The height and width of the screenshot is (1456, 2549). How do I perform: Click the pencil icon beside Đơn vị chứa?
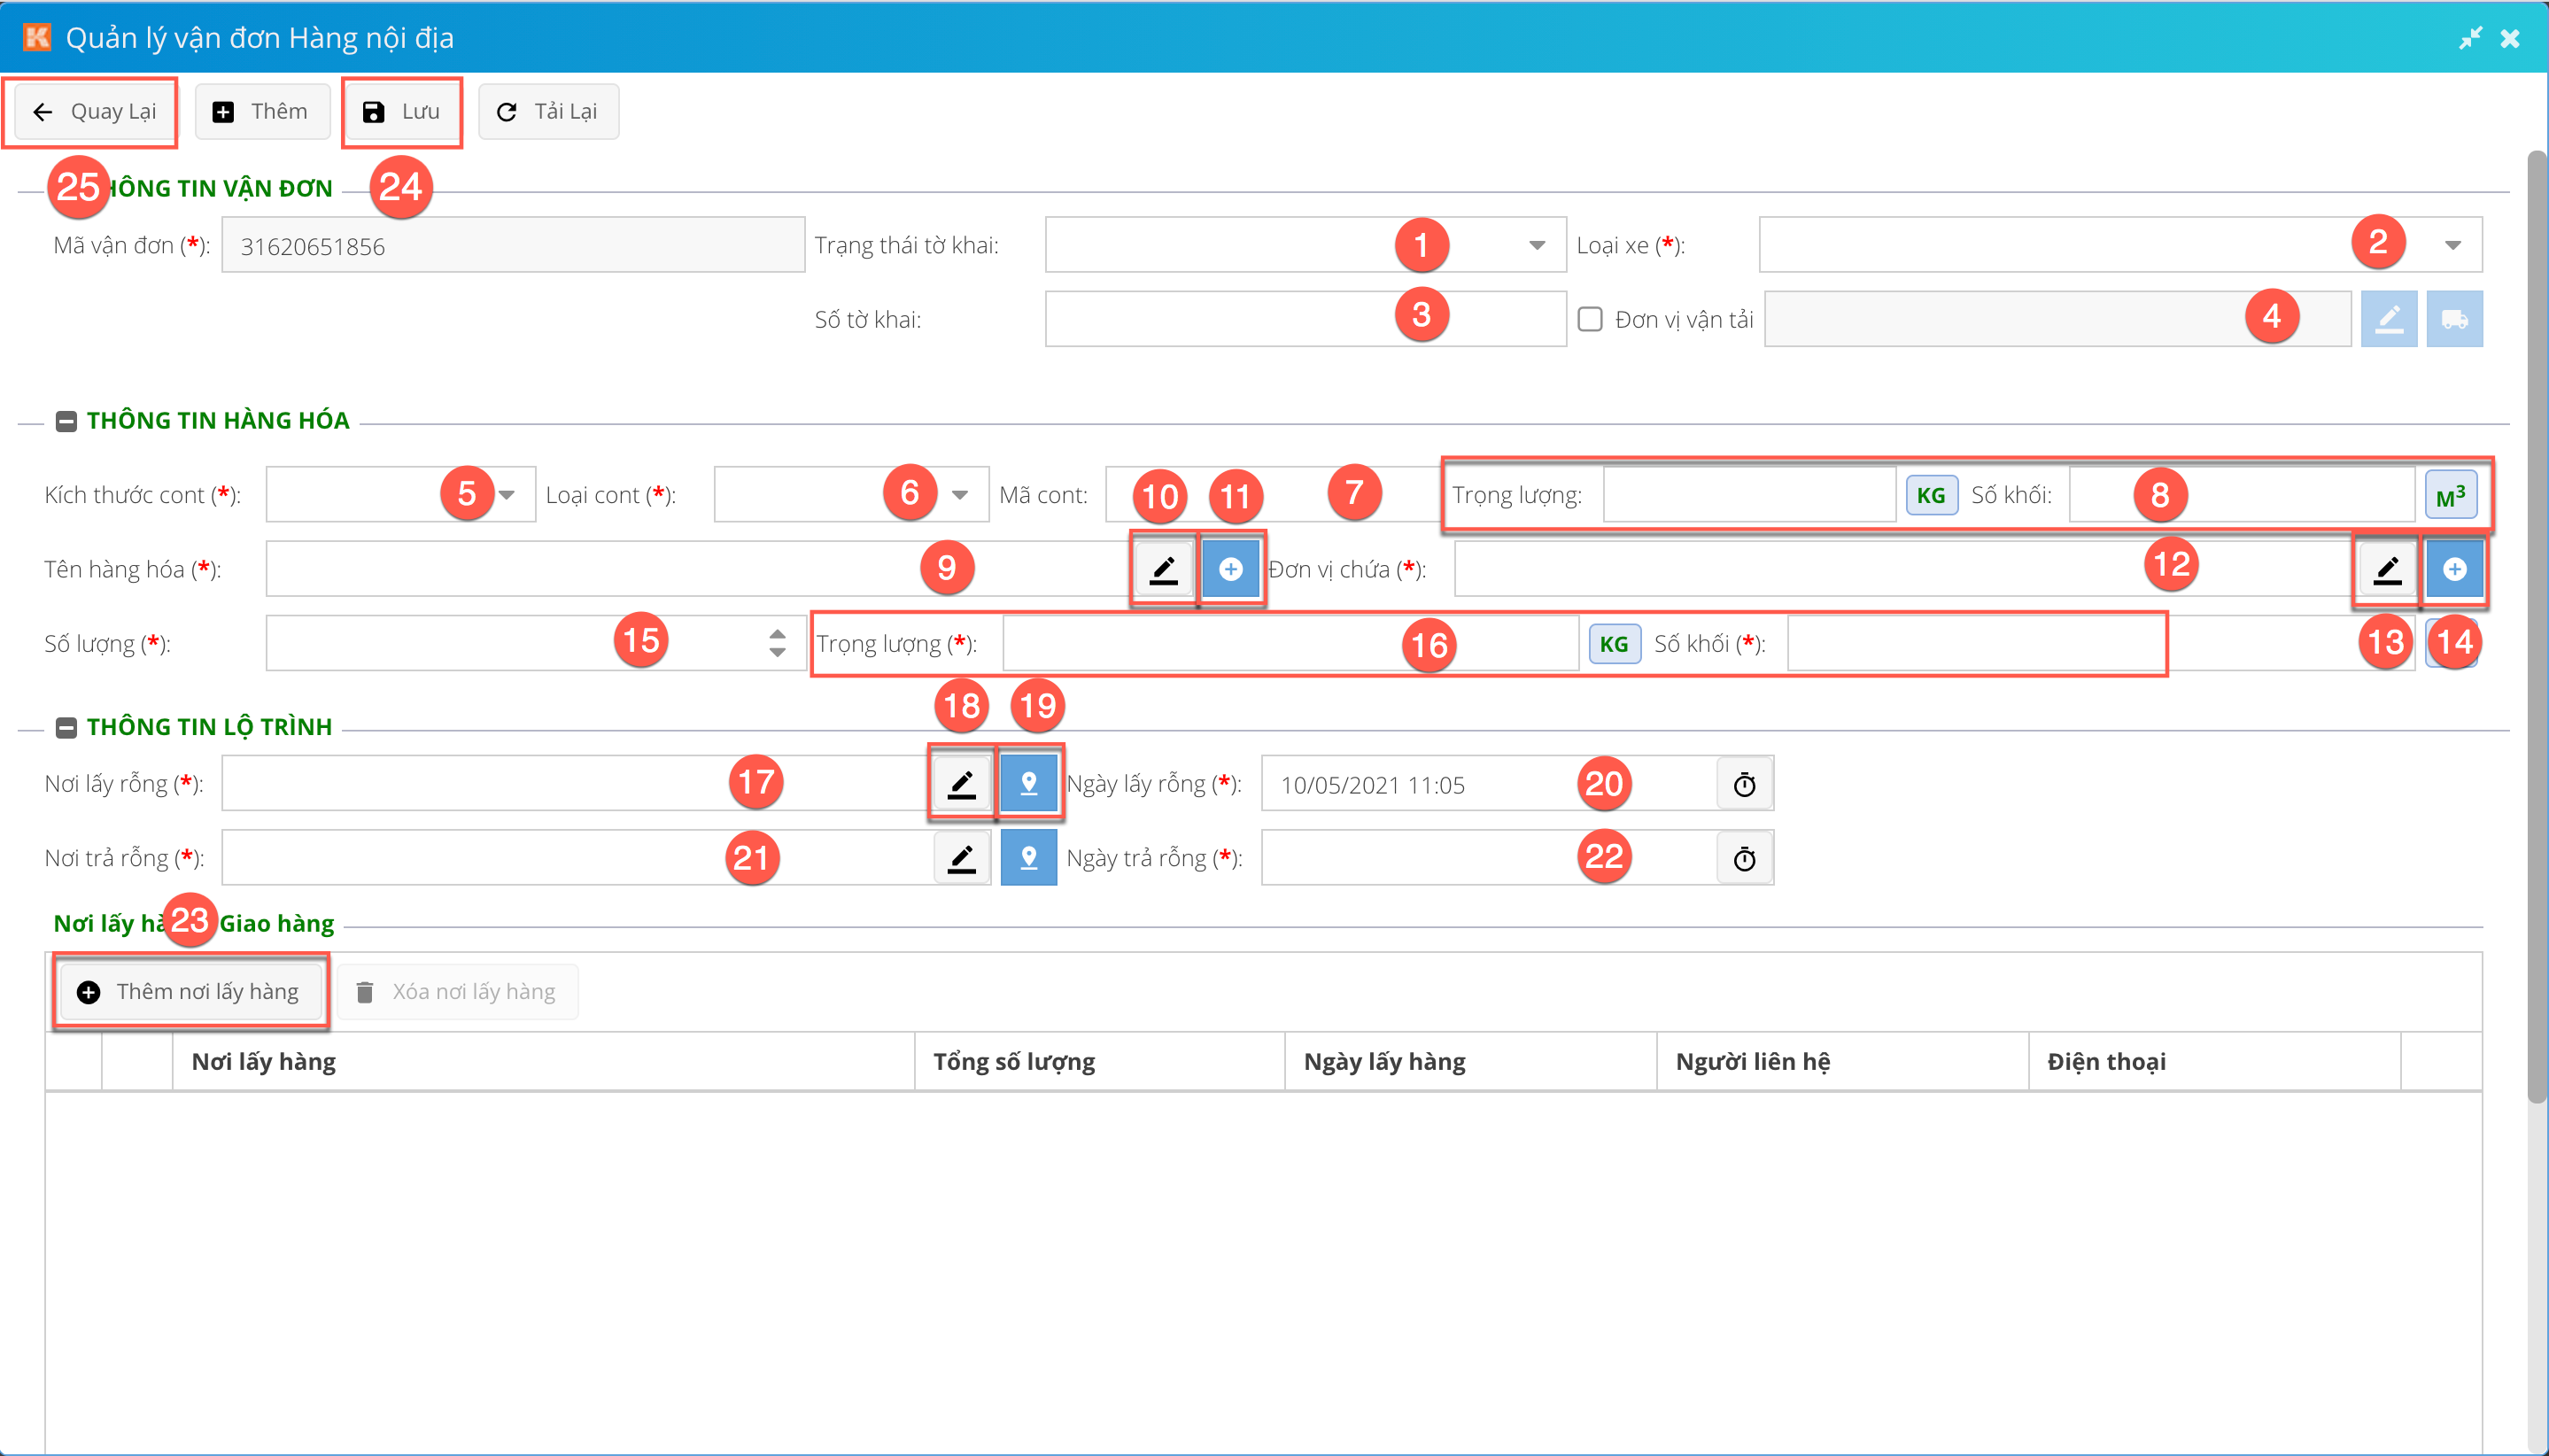click(x=2387, y=569)
